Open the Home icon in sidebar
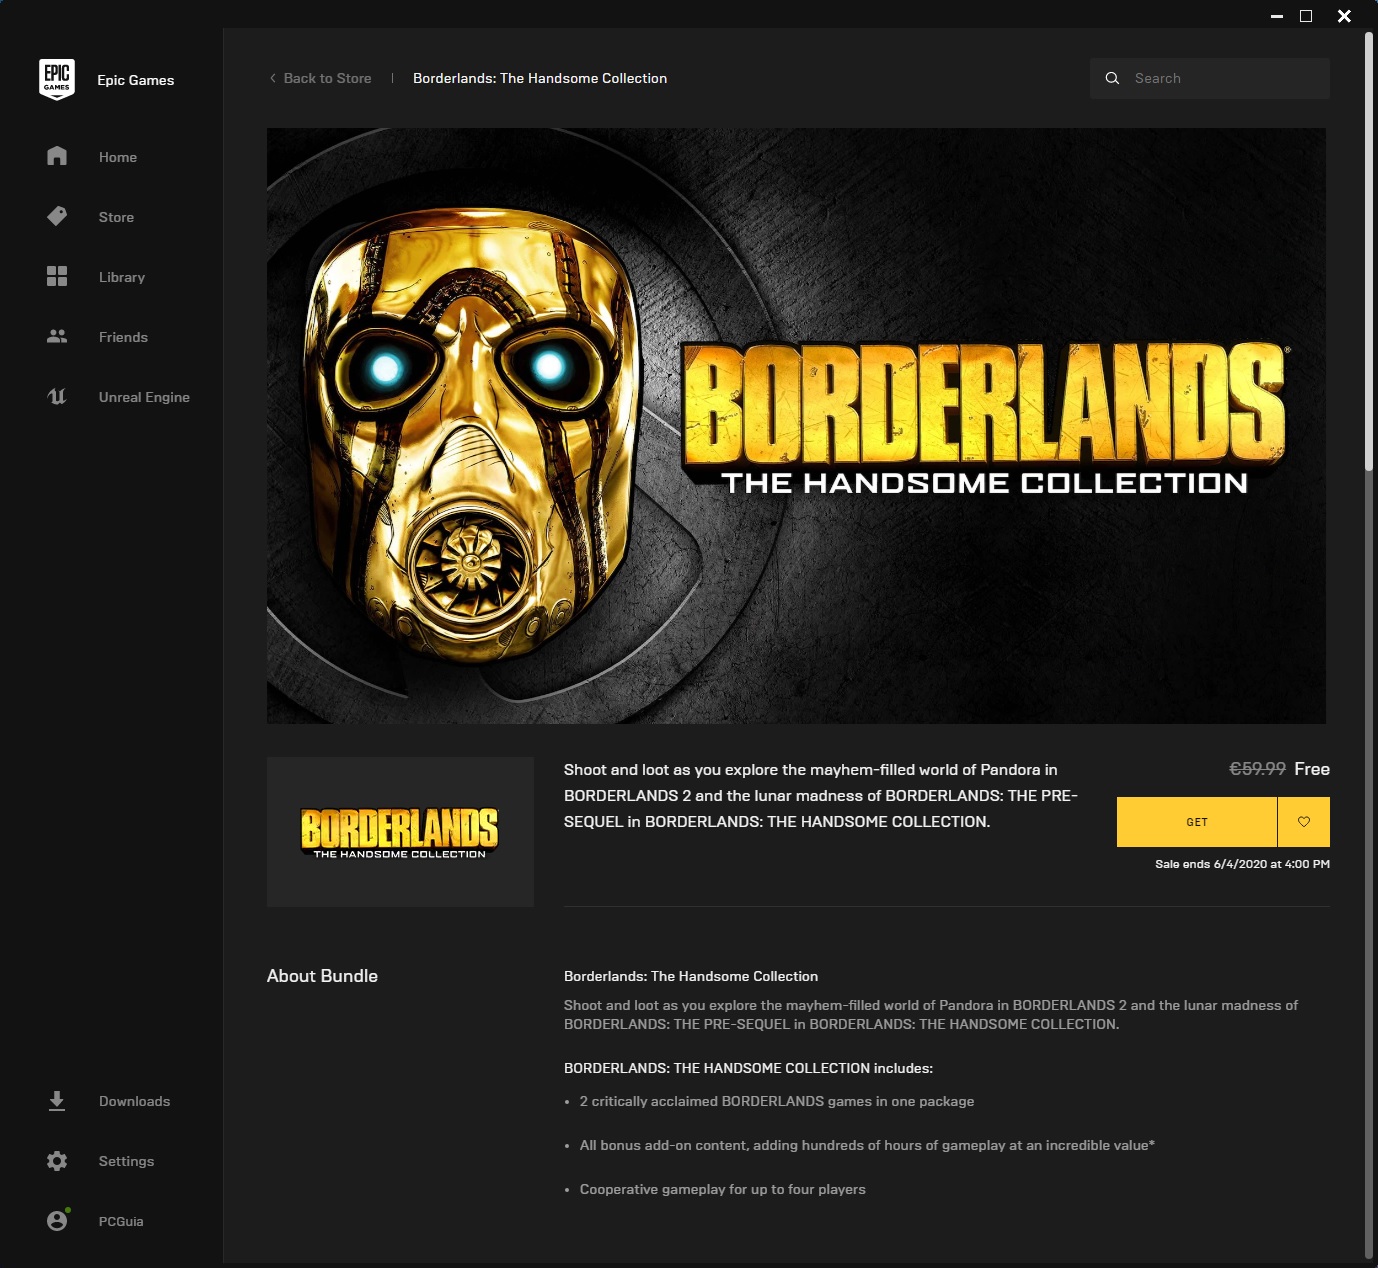Screen dimensions: 1378x1268 pyautogui.click(x=57, y=156)
